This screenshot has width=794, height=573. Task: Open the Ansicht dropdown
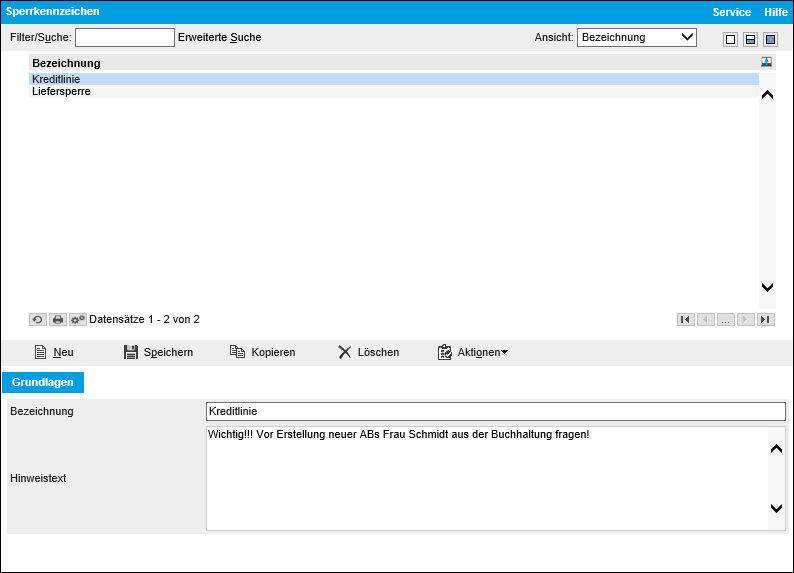pos(637,37)
